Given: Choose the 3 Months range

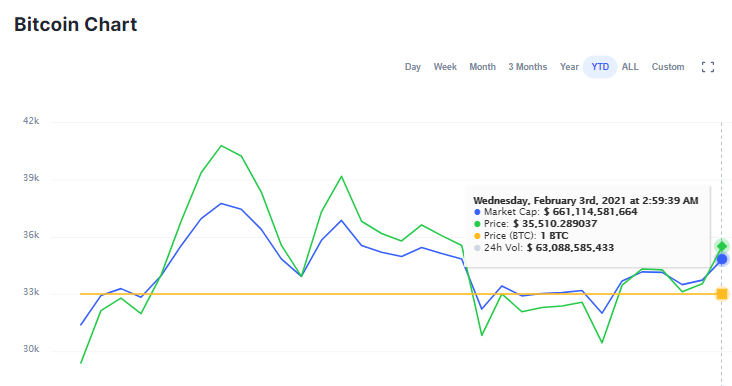Looking at the screenshot, I should [x=528, y=67].
